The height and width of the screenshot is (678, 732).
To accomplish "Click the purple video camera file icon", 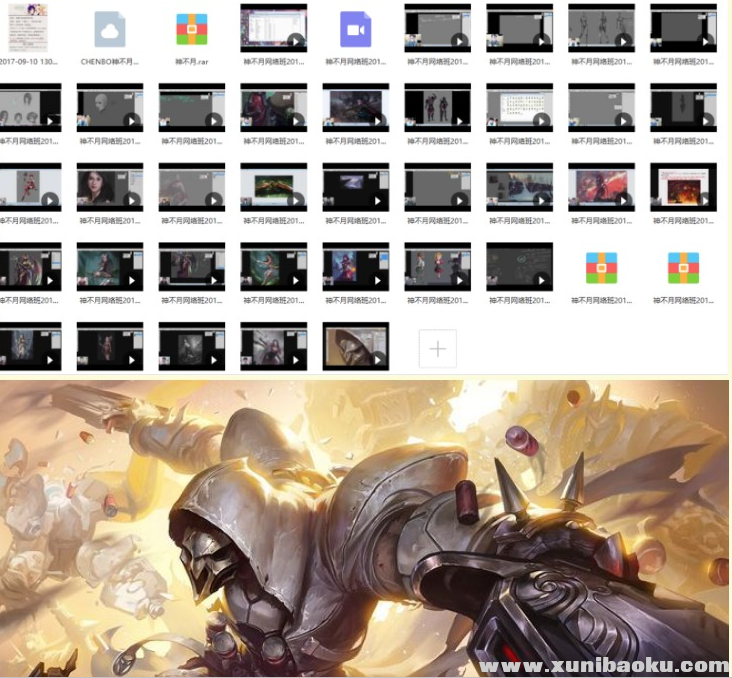I will point(355,29).
